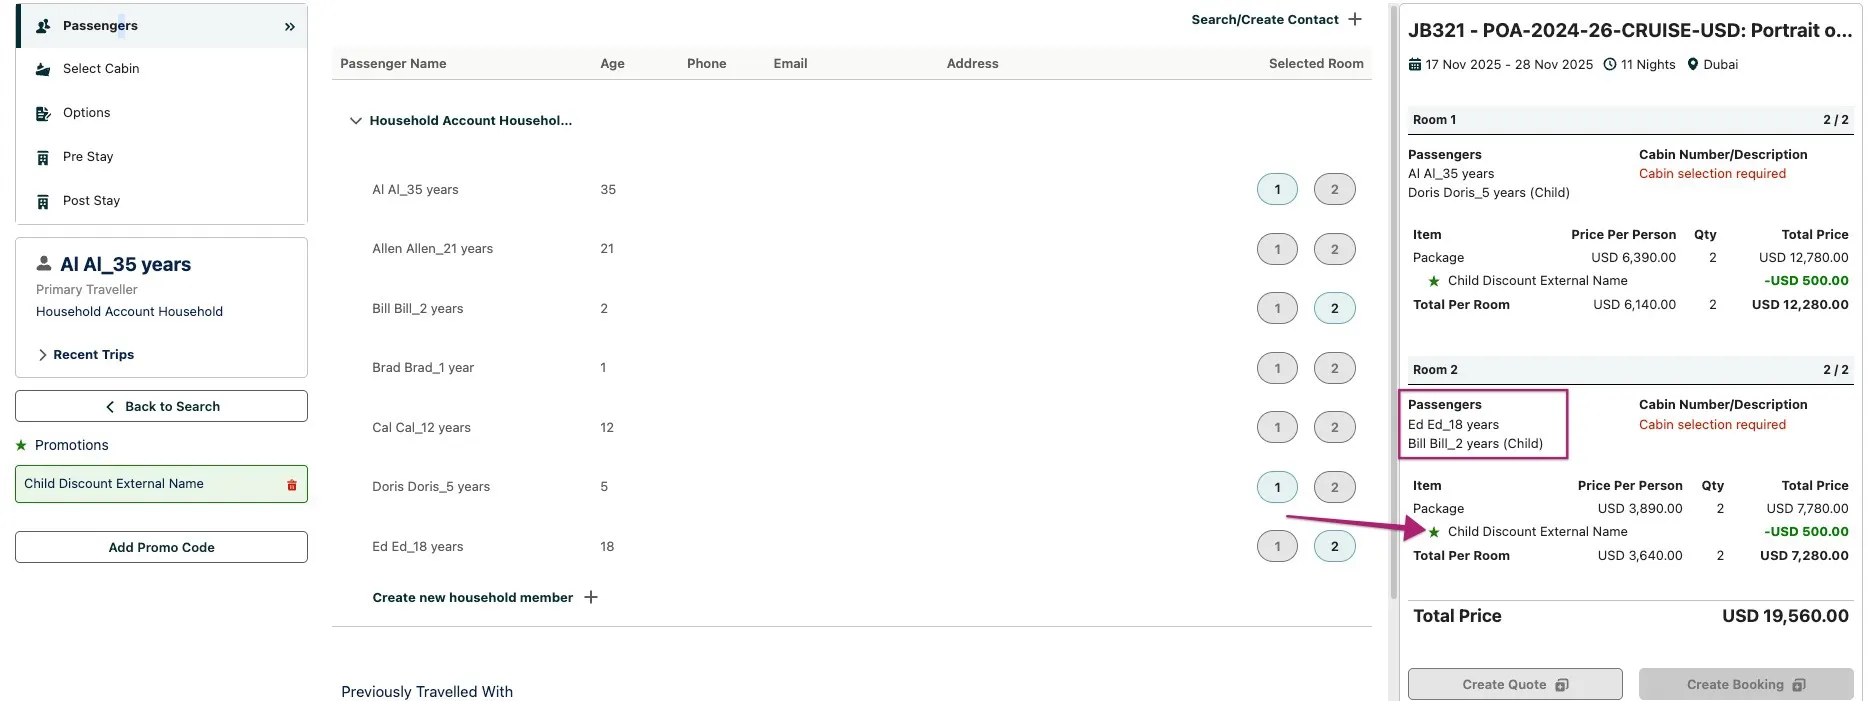The width and height of the screenshot is (1869, 701).
Task: Delete the Child Discount promotion with trash icon
Action: point(292,485)
